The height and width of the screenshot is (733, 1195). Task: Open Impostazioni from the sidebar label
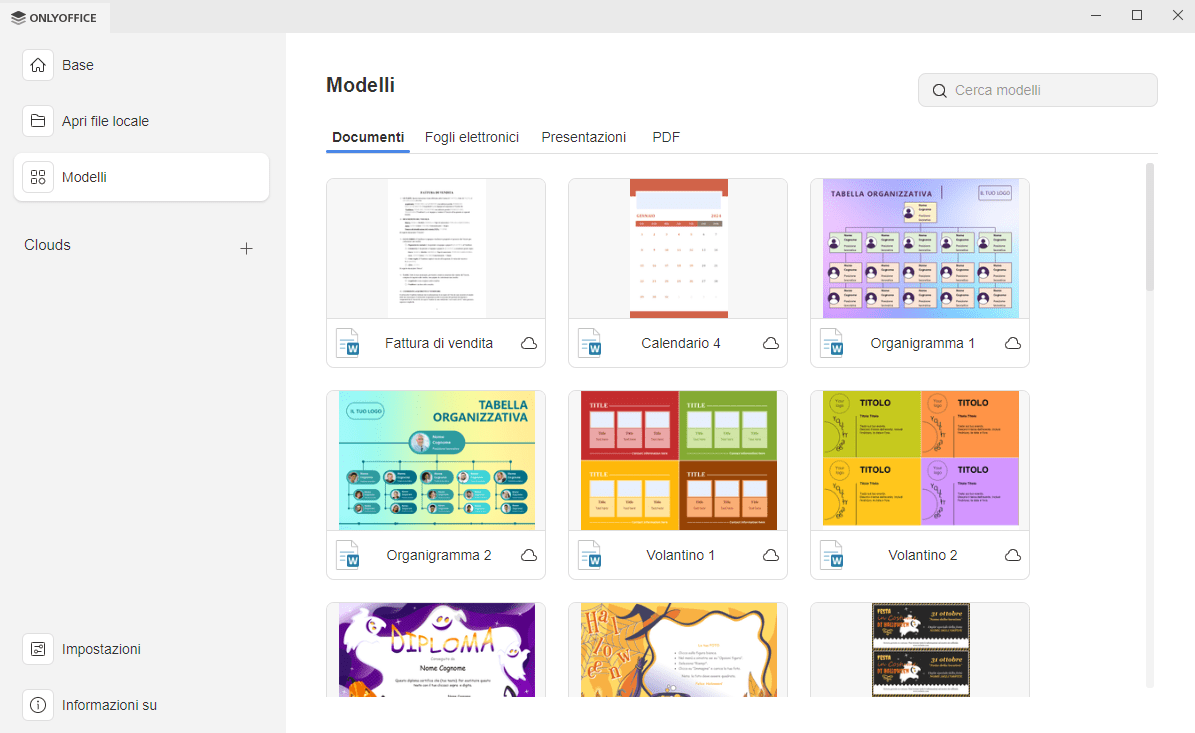[x=101, y=649]
